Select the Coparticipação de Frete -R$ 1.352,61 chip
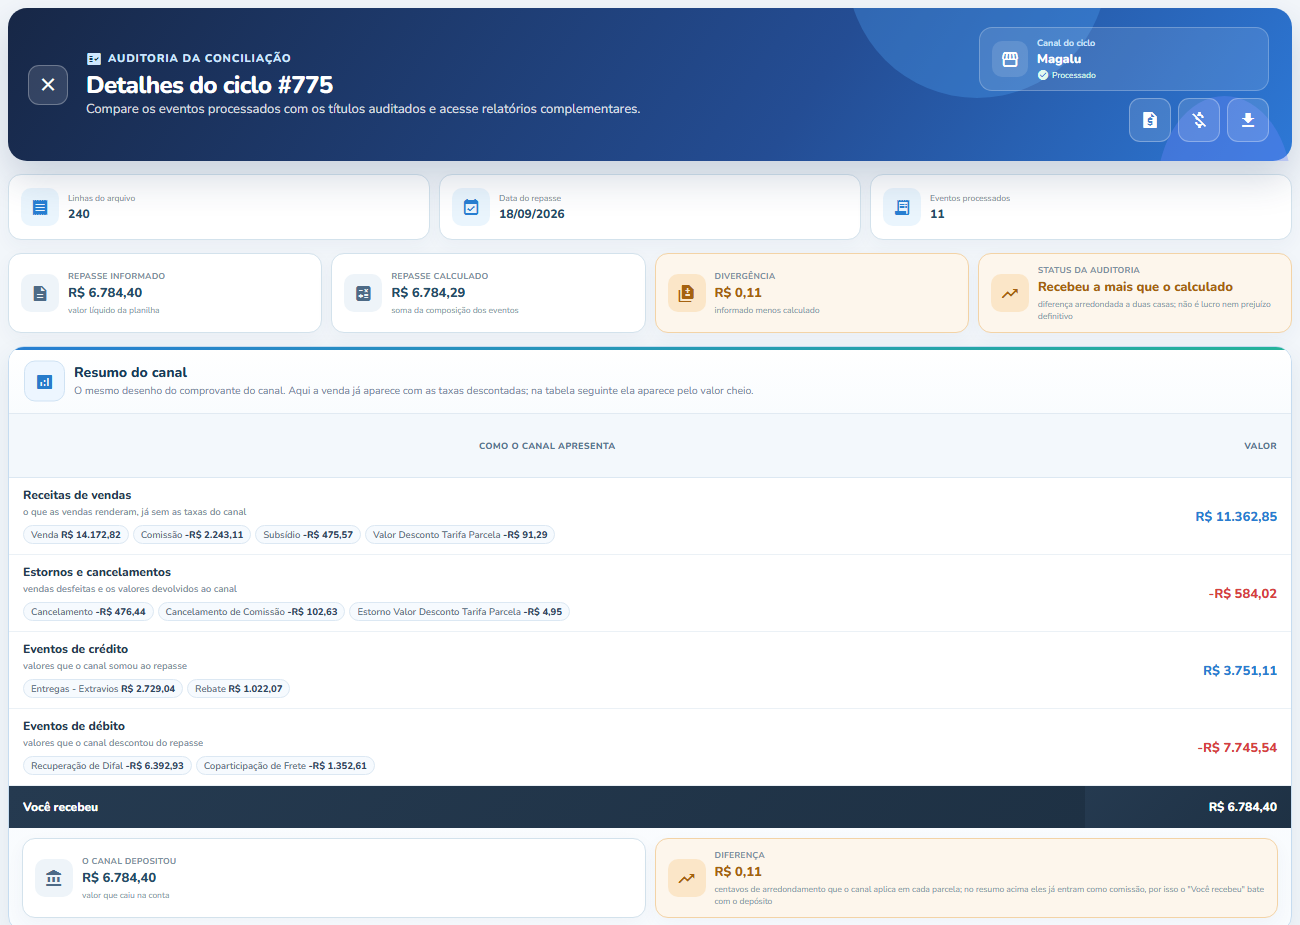1300x925 pixels. tap(285, 766)
